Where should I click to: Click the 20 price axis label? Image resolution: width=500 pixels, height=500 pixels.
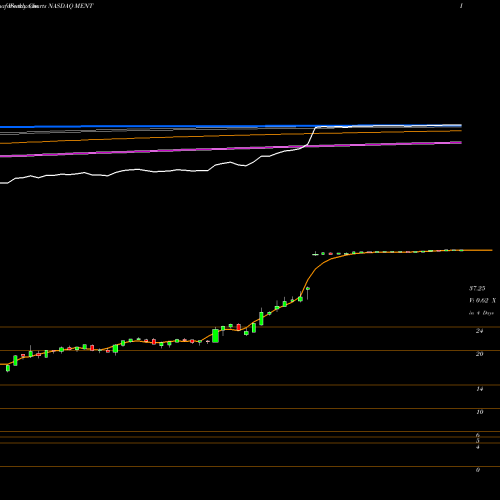[x=479, y=354]
